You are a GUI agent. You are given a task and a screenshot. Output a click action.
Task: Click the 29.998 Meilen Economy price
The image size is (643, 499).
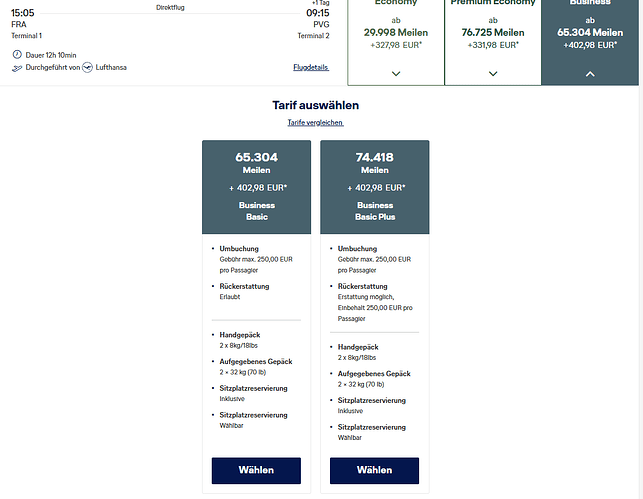tap(396, 32)
